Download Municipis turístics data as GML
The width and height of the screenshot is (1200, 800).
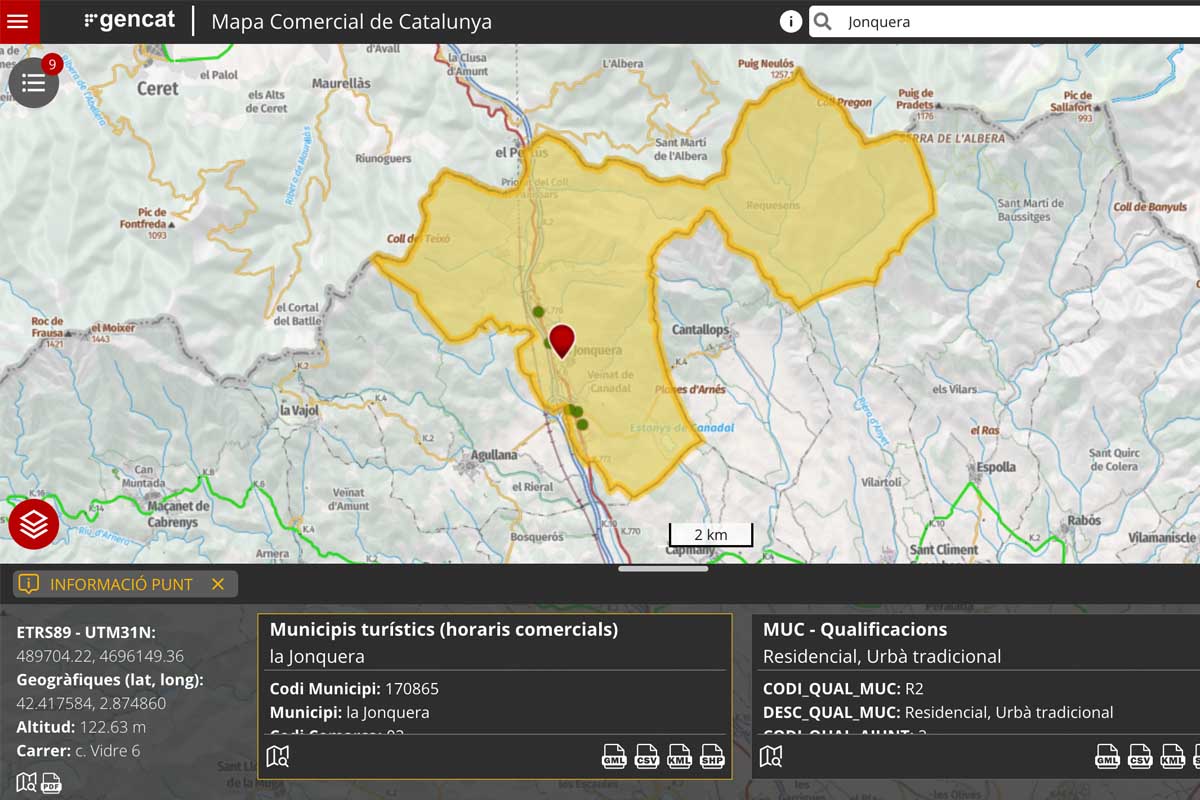[613, 756]
